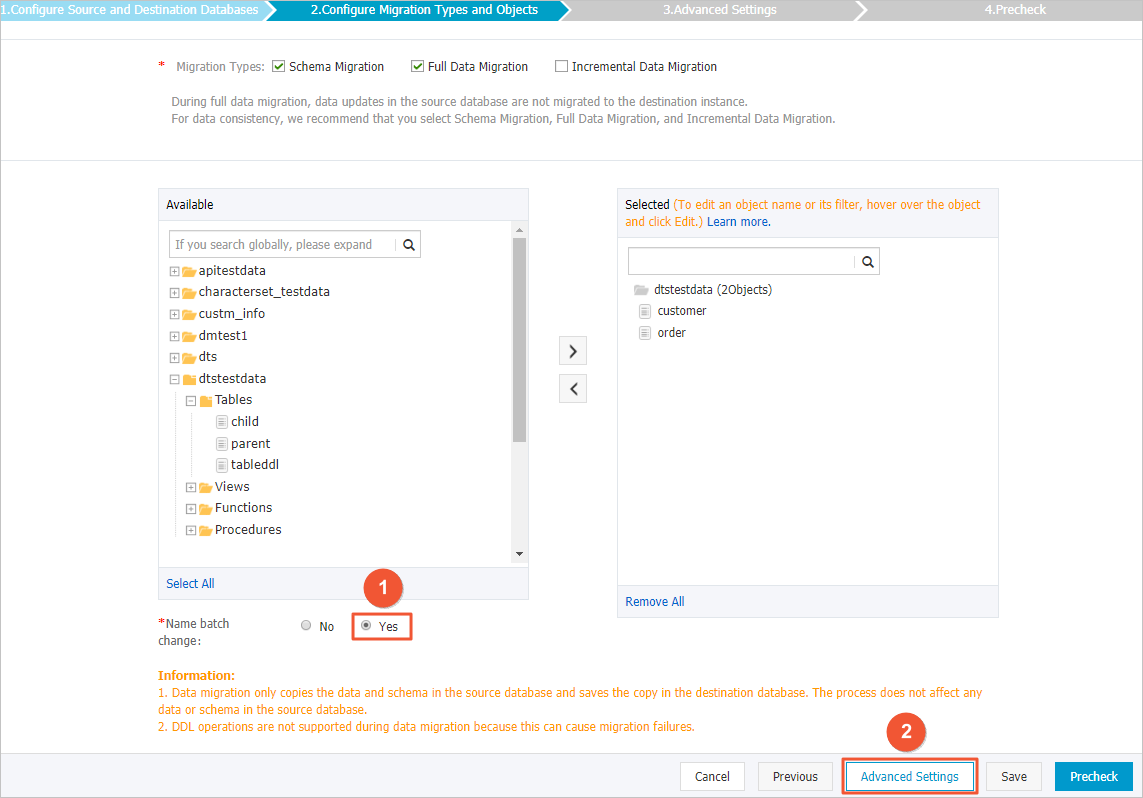1143x798 pixels.
Task: Expand the Views node
Action: pos(190,486)
